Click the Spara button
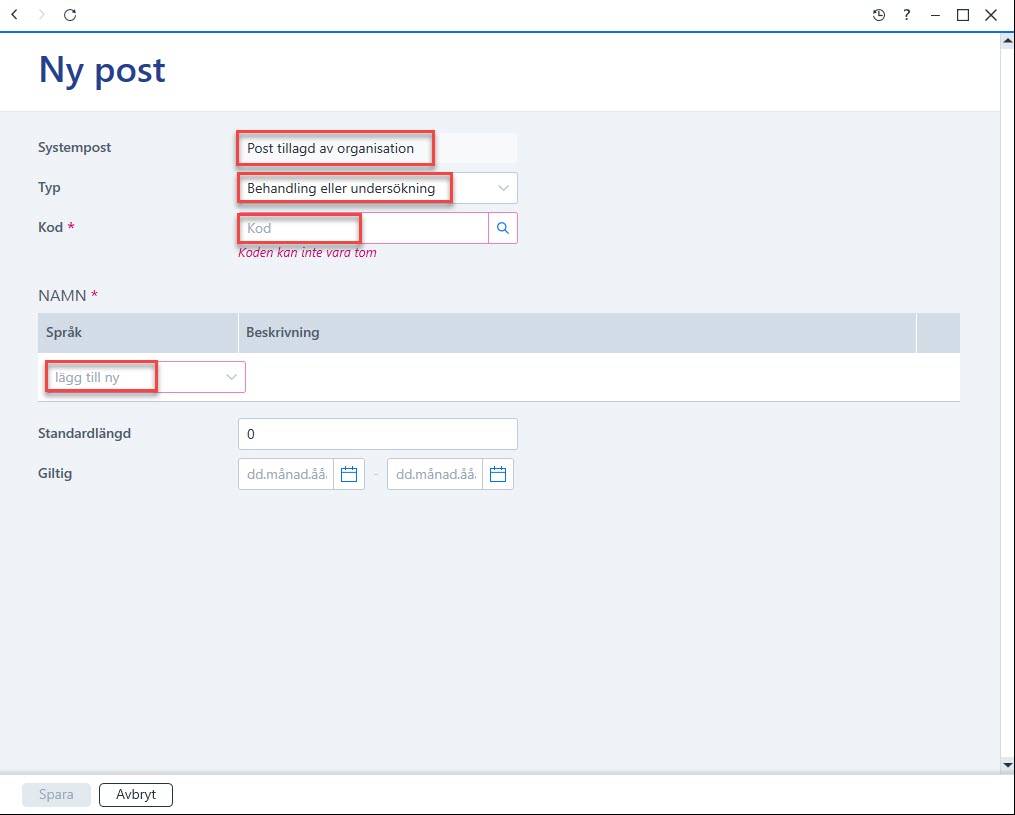The width and height of the screenshot is (1015, 815). (56, 794)
